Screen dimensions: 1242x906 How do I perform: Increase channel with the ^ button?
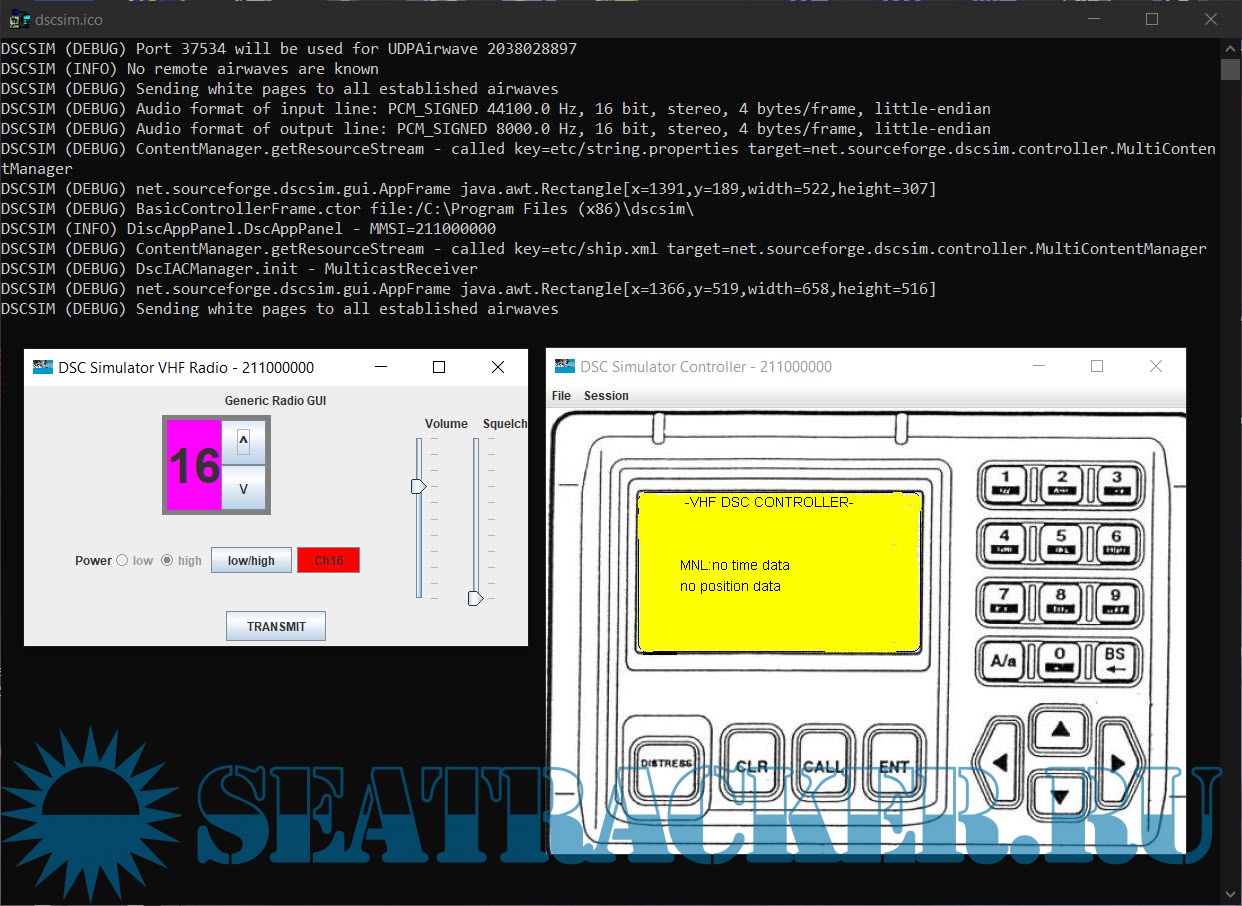click(x=243, y=442)
